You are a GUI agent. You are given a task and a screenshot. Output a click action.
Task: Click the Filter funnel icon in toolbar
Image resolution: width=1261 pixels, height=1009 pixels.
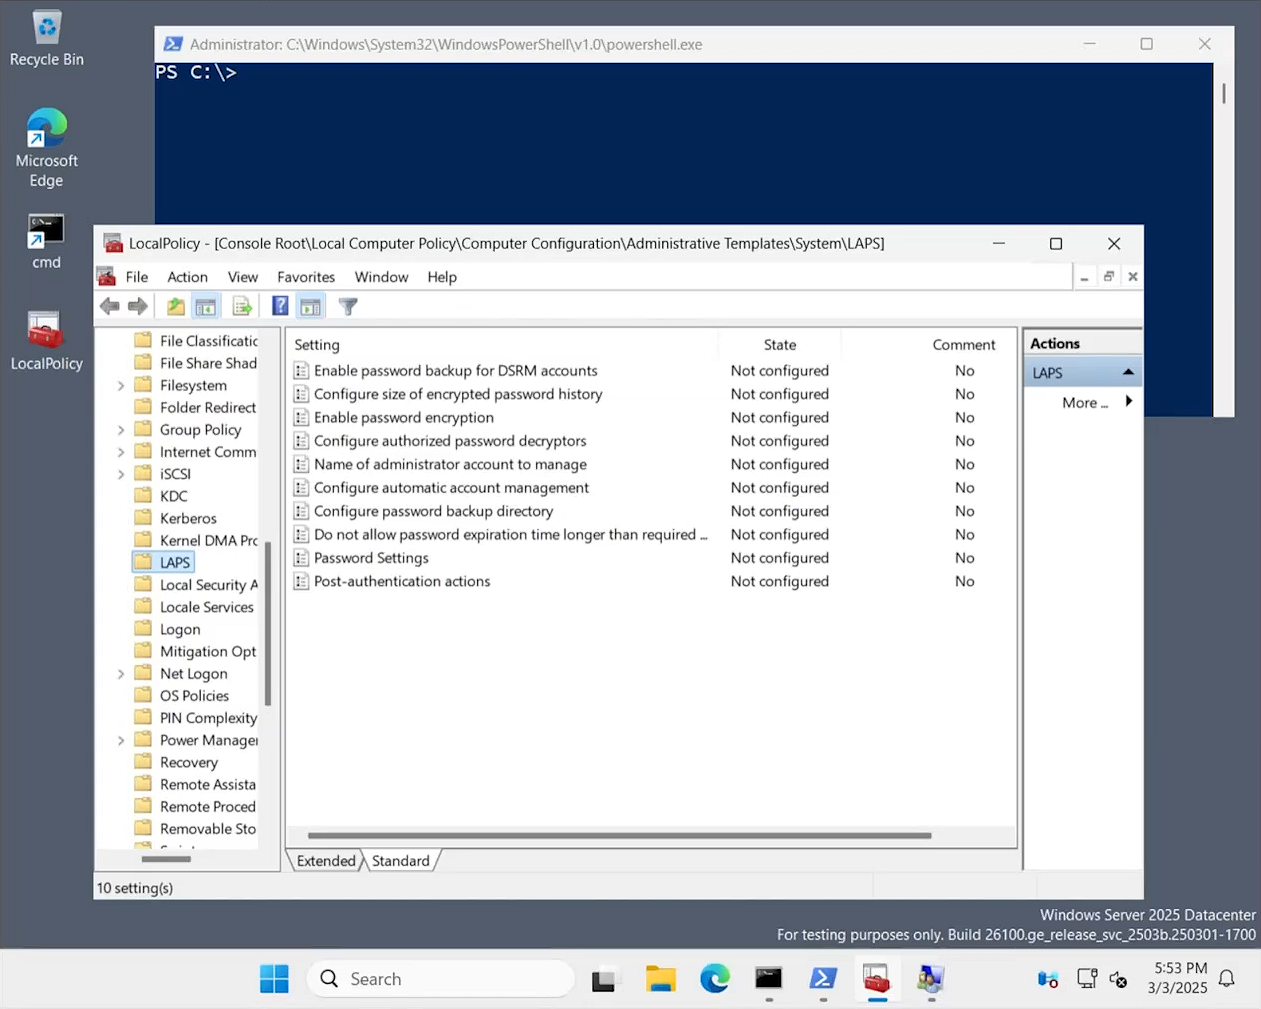348,307
